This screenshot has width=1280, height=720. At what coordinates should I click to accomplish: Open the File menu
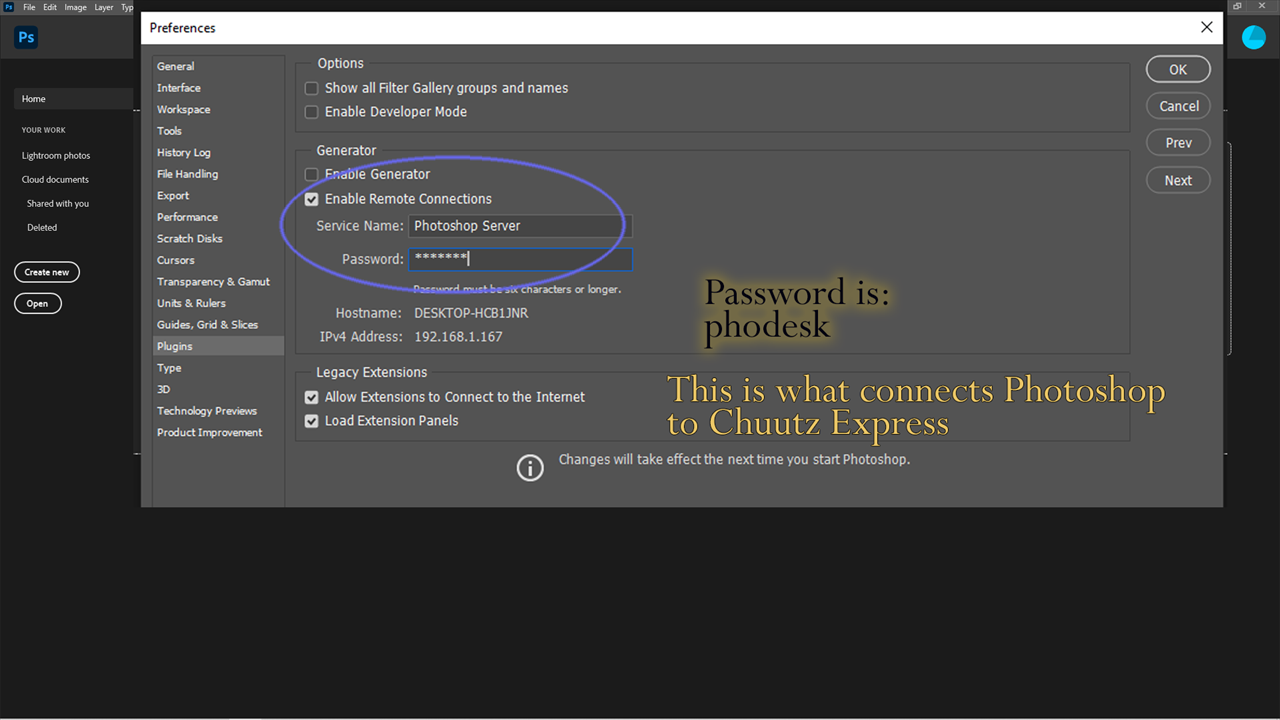30,7
